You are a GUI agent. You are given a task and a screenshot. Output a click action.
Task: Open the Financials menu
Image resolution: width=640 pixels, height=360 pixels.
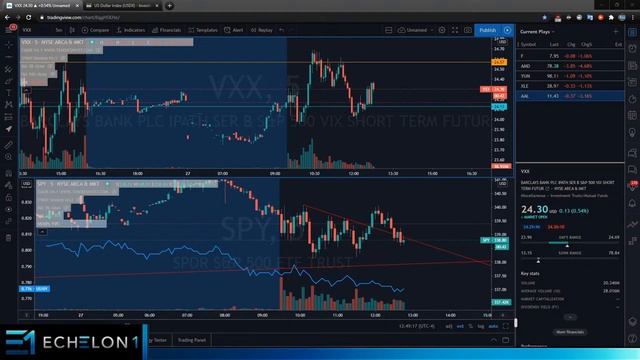click(x=167, y=30)
